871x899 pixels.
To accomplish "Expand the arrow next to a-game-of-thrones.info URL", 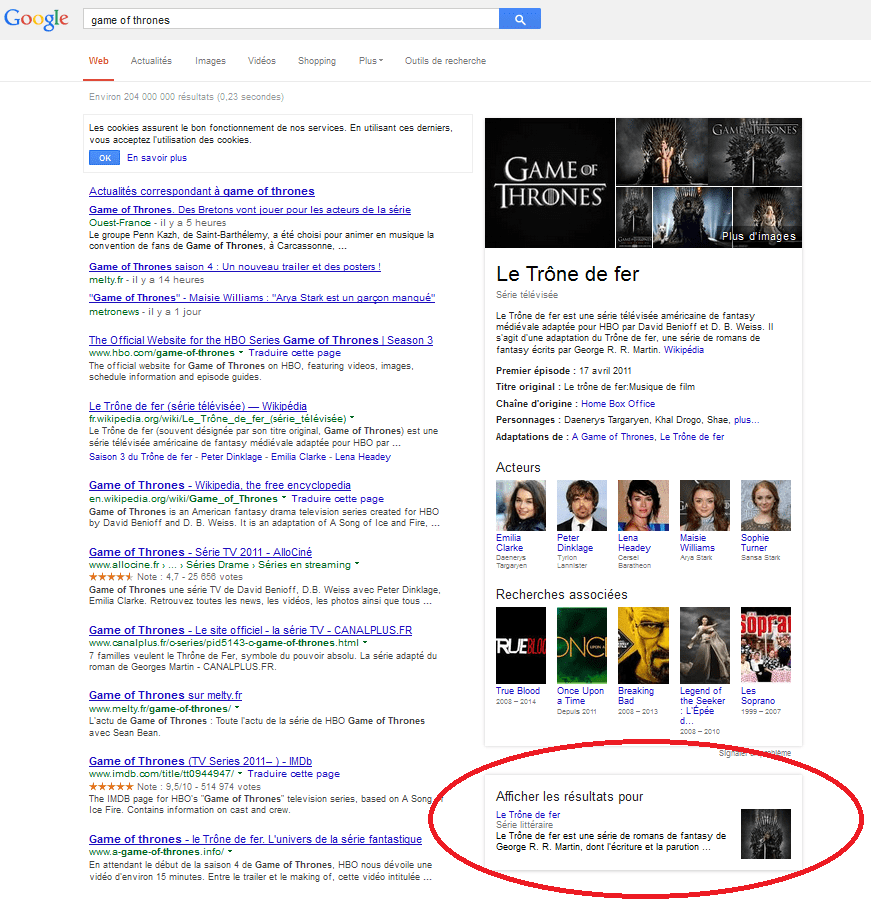I will click(229, 851).
